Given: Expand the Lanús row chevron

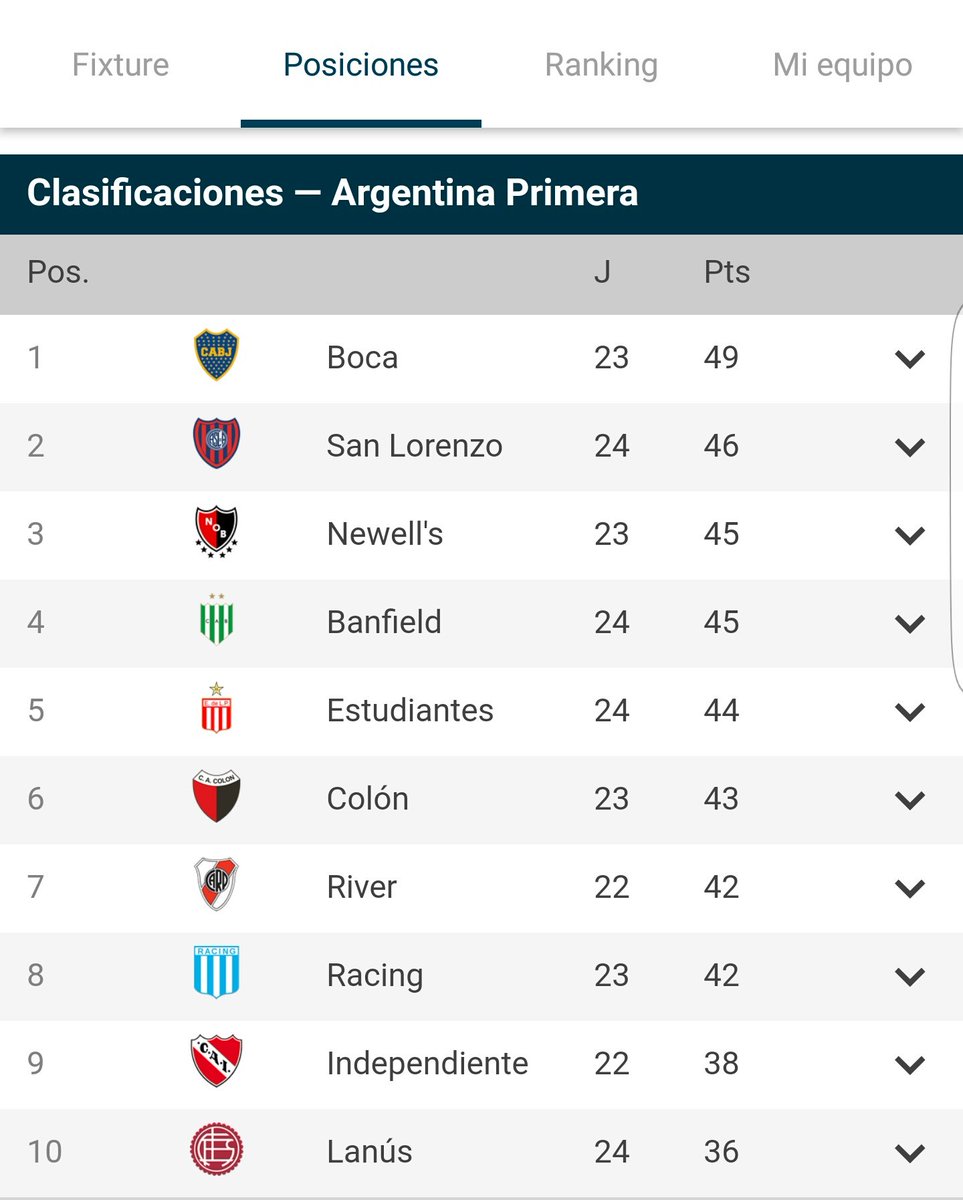Looking at the screenshot, I should (x=910, y=1153).
